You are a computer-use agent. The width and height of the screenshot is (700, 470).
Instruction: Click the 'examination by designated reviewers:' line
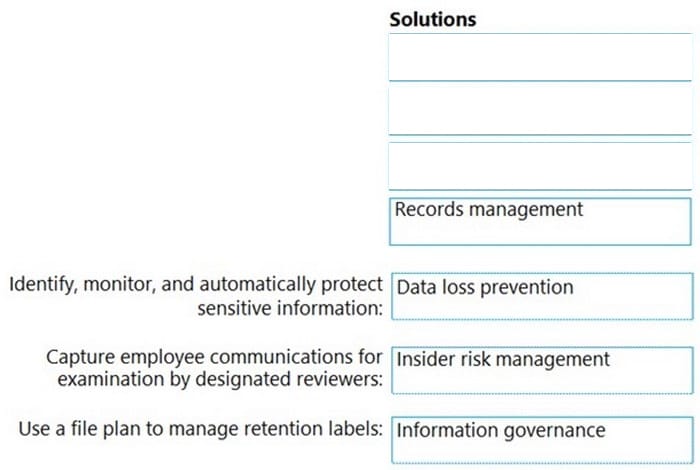coord(220,379)
